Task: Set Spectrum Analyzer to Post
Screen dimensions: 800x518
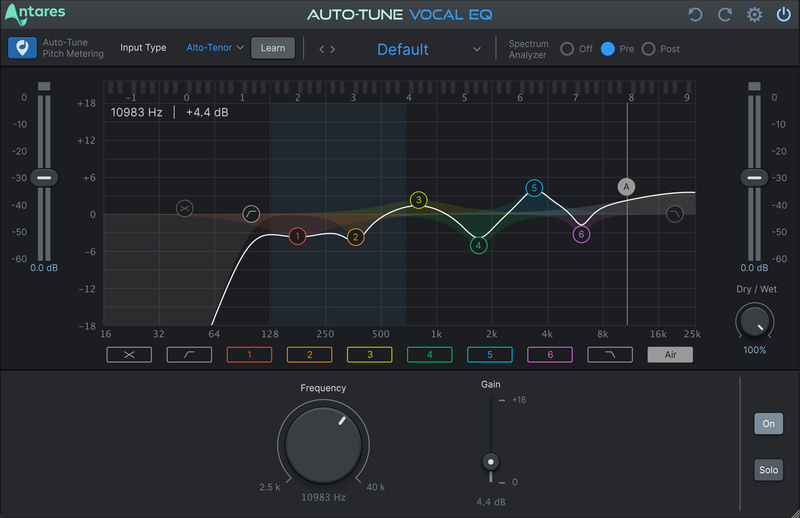Action: [648, 49]
